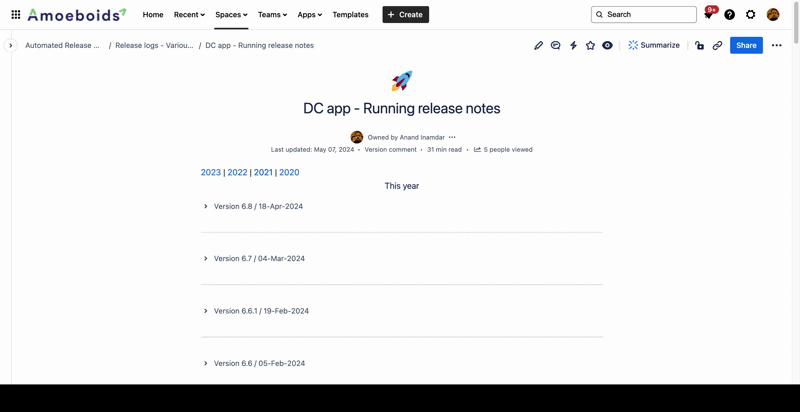
Task: Jump to 2020 release notes link
Action: 289,172
